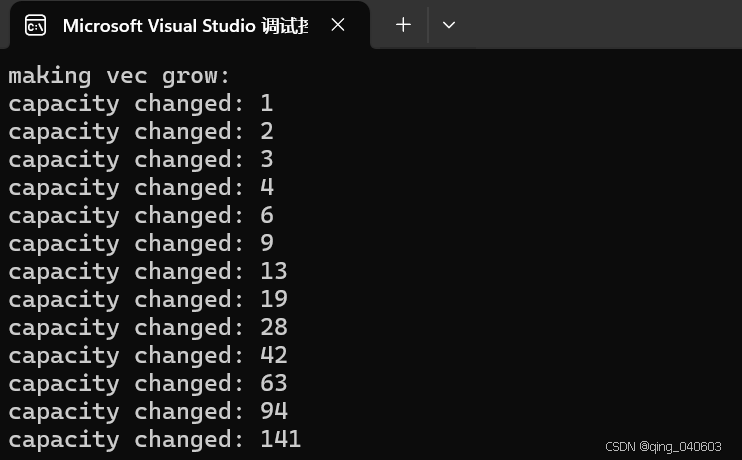Expand the new tab profile dropdown chevron
This screenshot has height=460, width=742.
tap(449, 25)
